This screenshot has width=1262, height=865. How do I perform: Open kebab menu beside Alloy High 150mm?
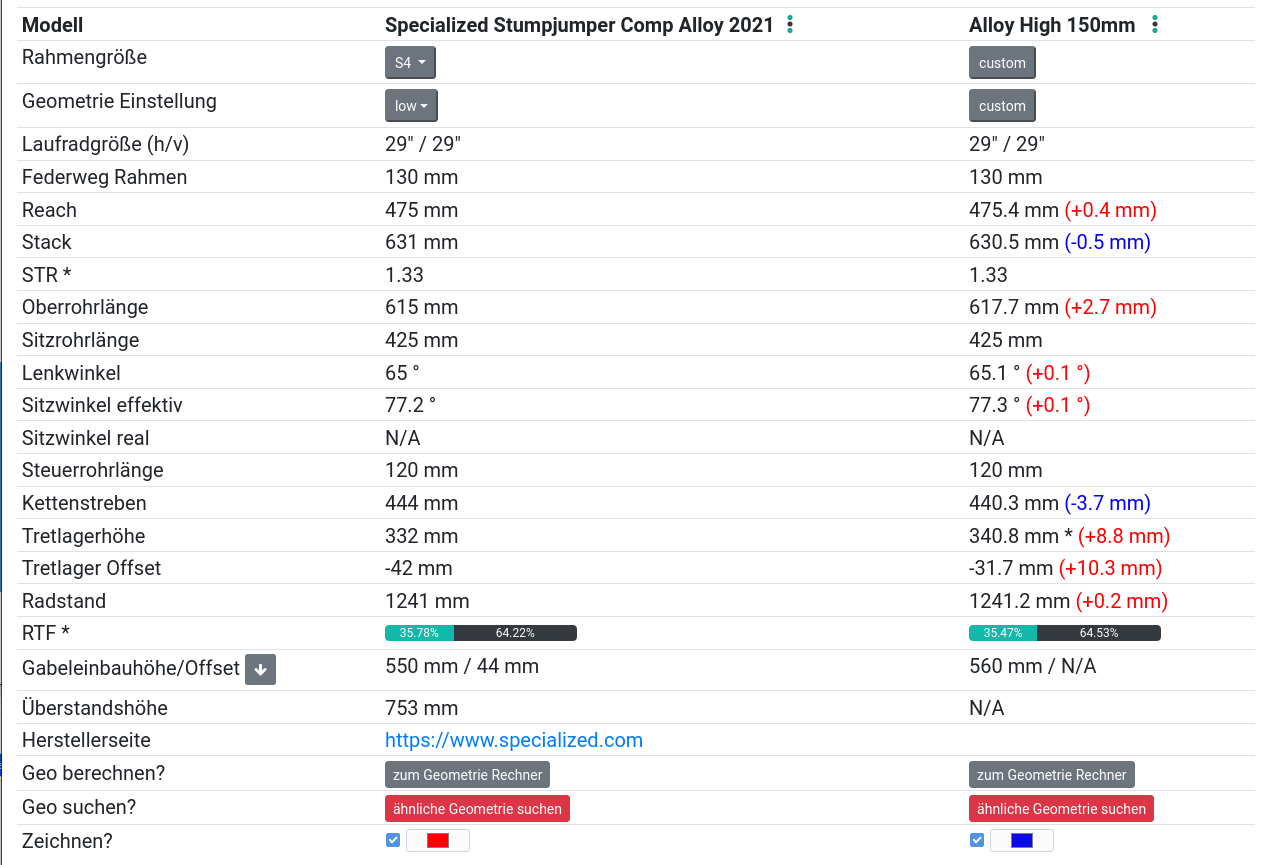pos(1155,25)
